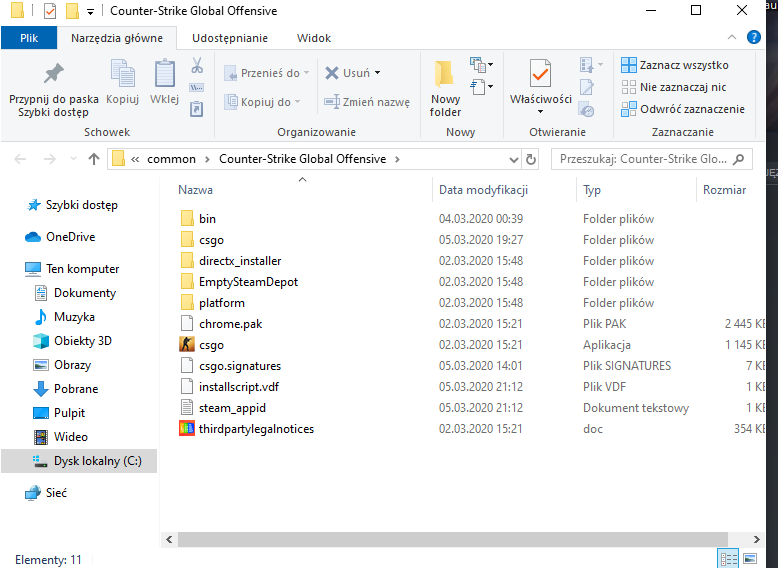
Task: Click the horizontal scrollbar thumb
Action: click(x=453, y=539)
